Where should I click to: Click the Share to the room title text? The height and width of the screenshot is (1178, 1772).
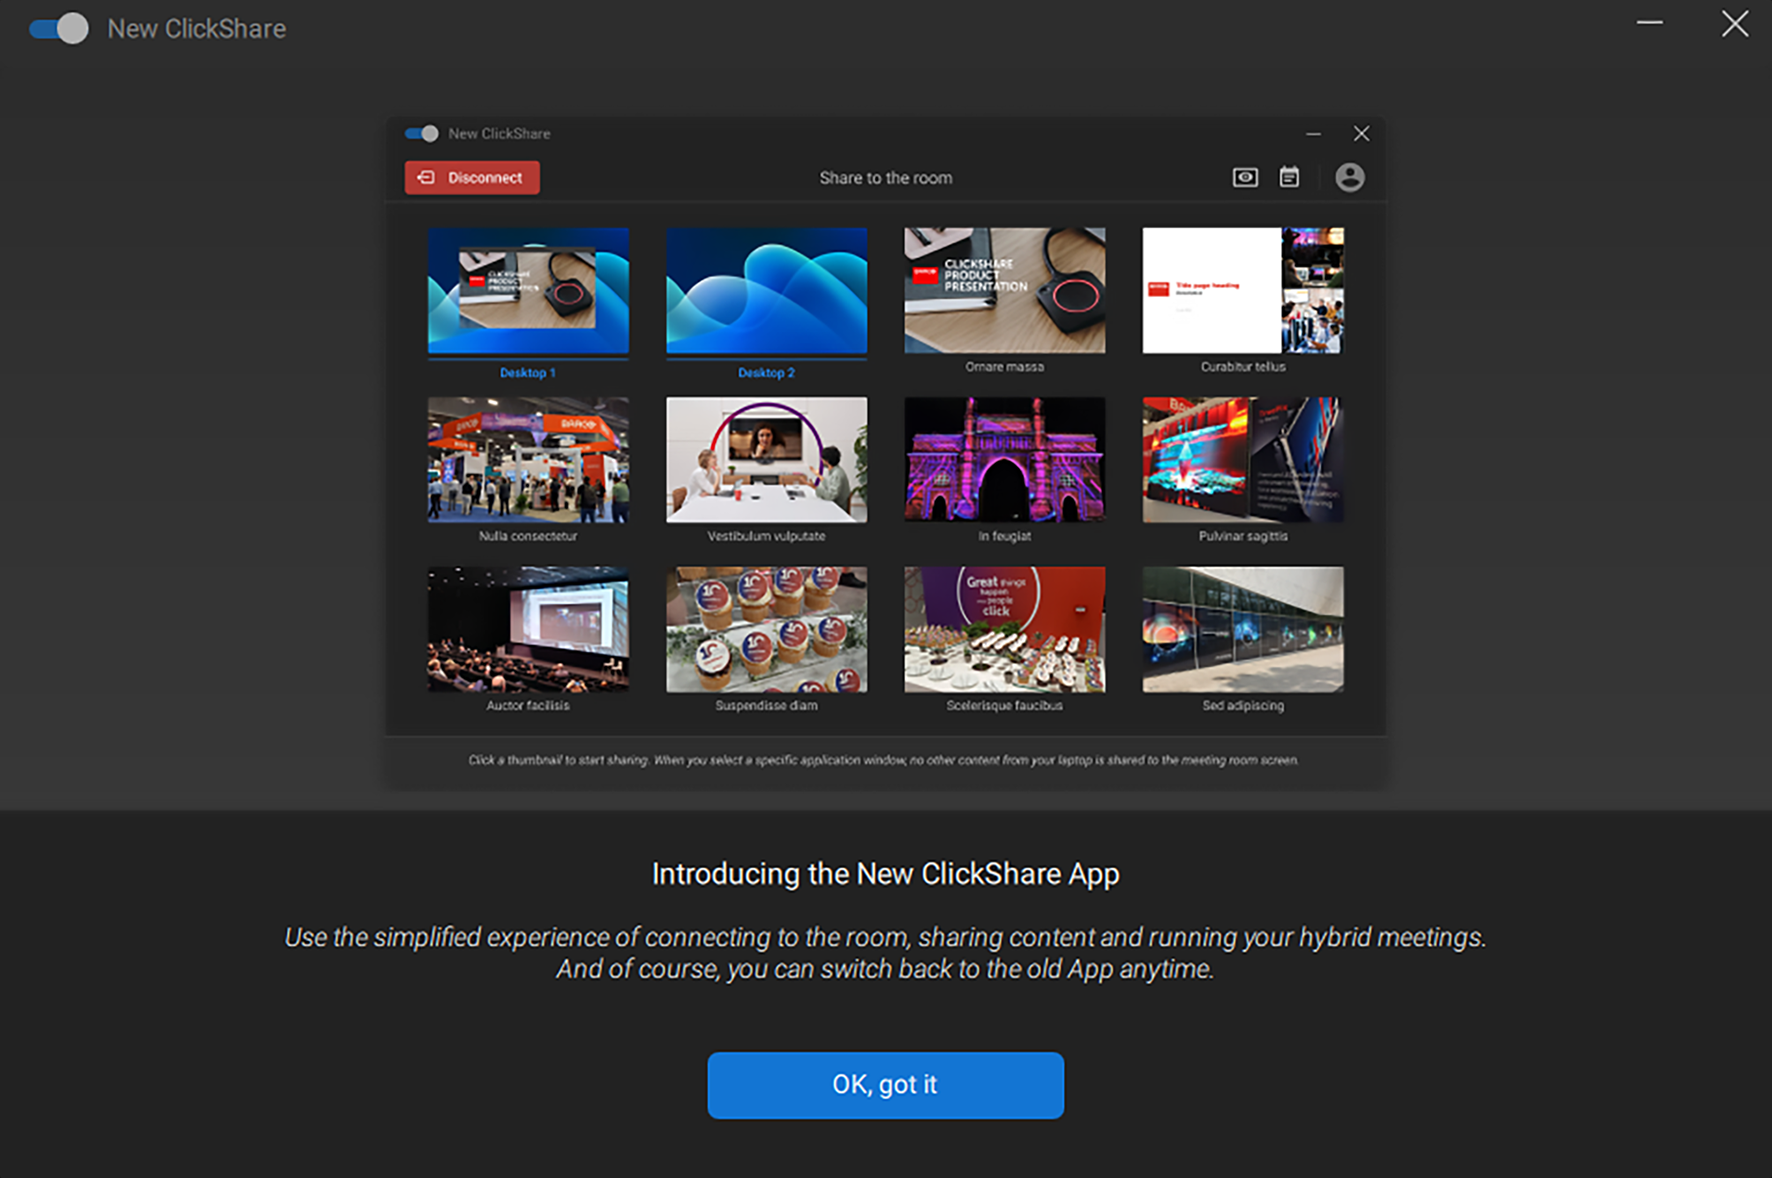pos(886,178)
